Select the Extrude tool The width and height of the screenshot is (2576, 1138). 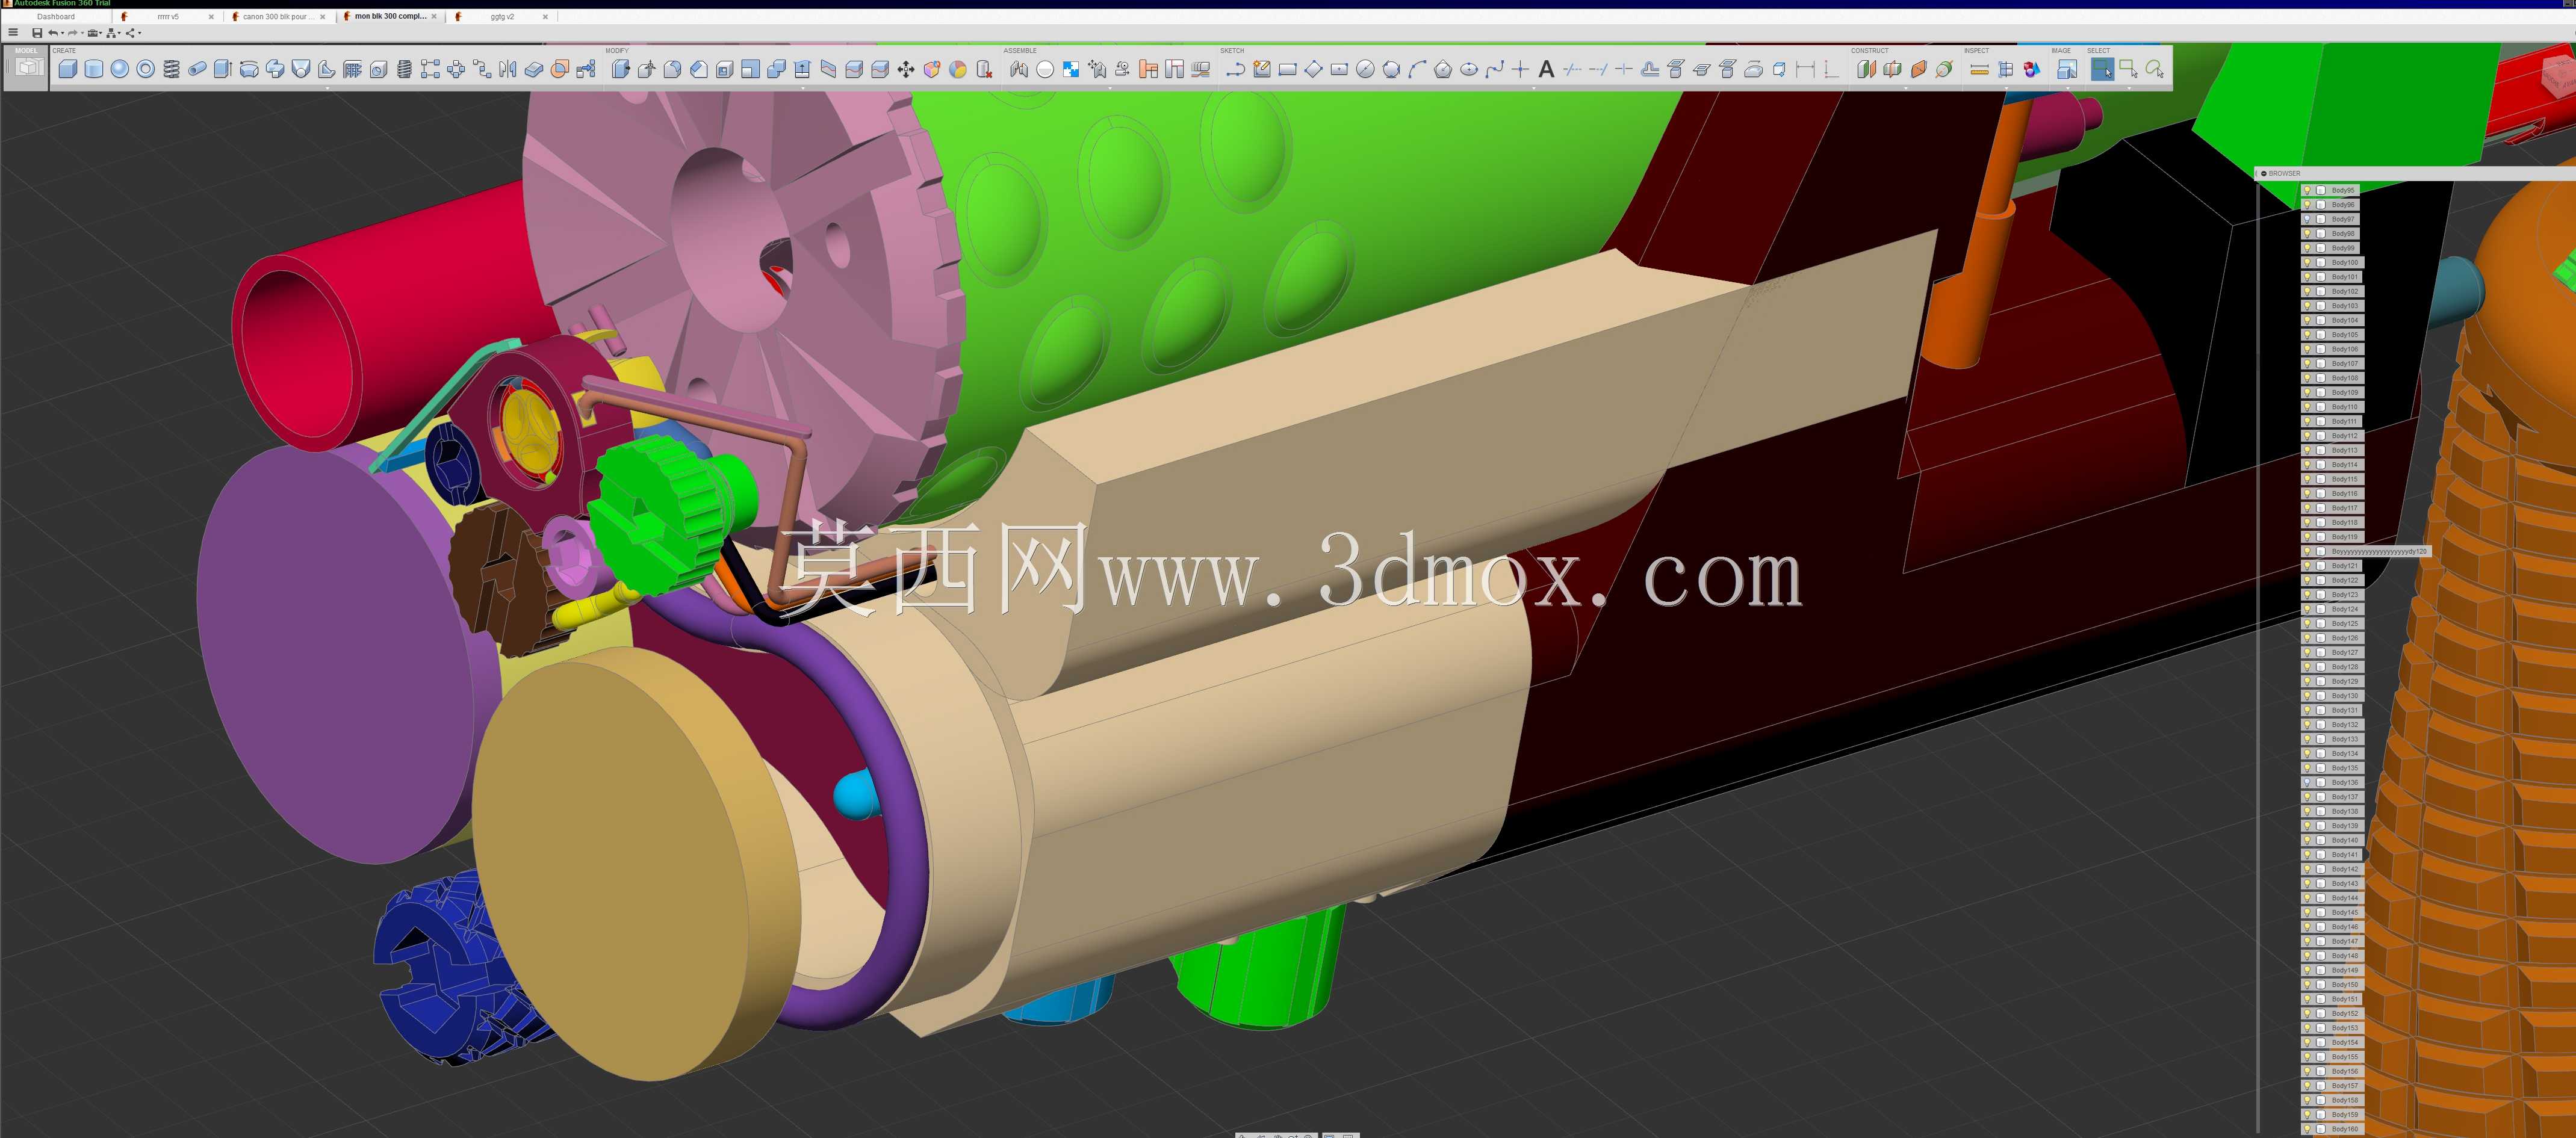223,69
